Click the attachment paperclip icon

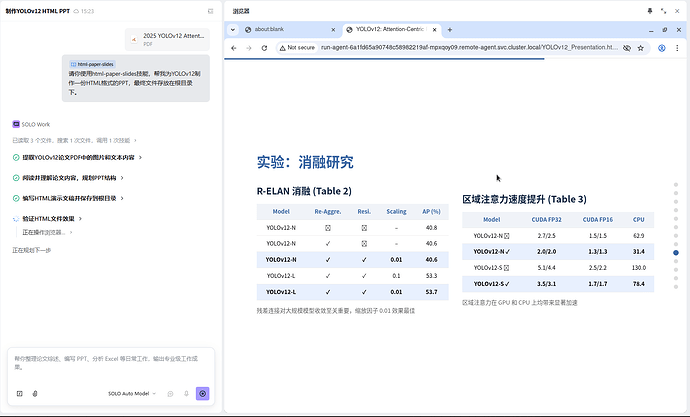(x=35, y=394)
